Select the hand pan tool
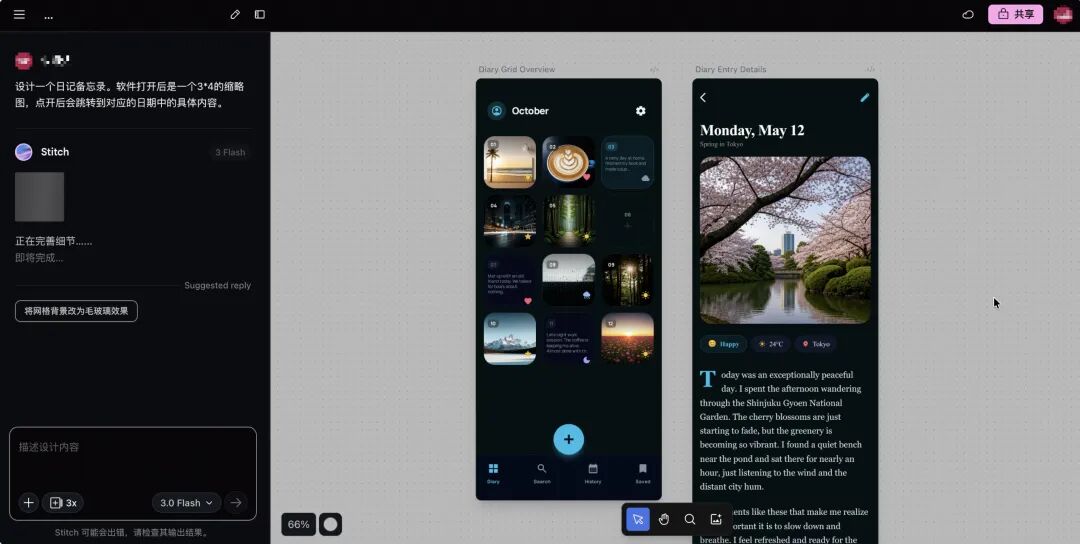The height and width of the screenshot is (544, 1080). pyautogui.click(x=663, y=519)
